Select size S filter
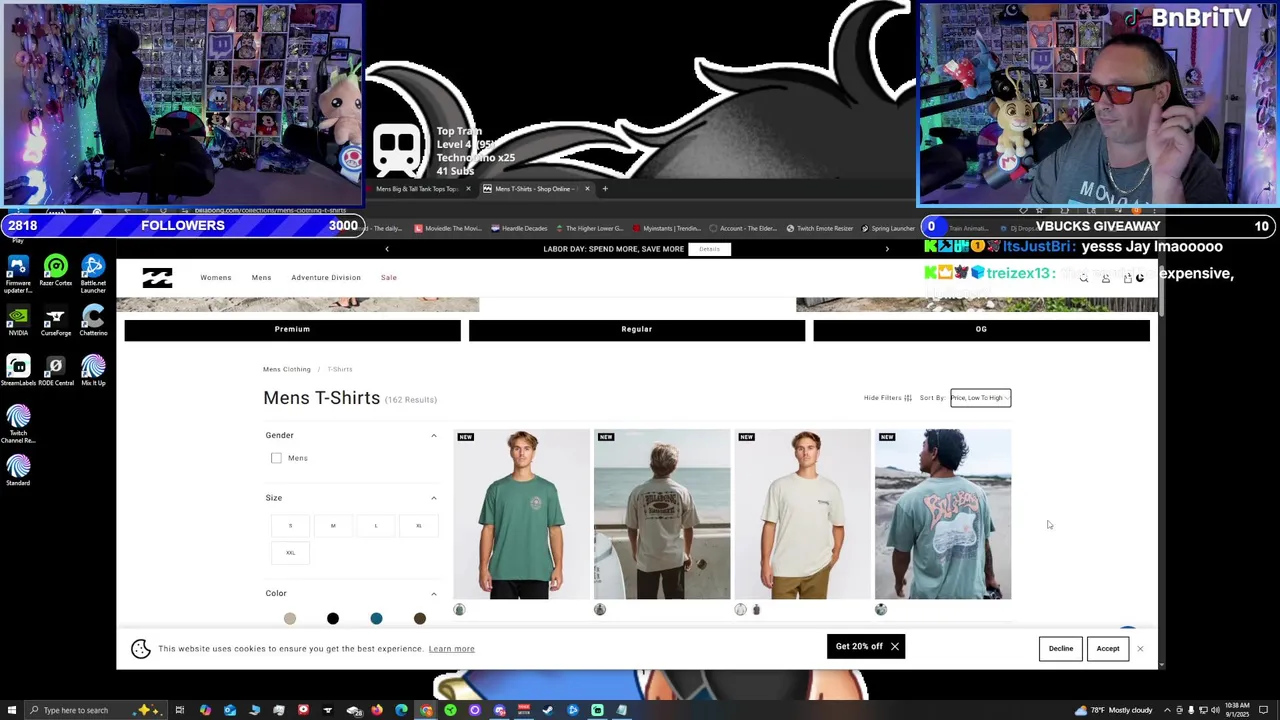This screenshot has width=1280, height=720. point(290,526)
